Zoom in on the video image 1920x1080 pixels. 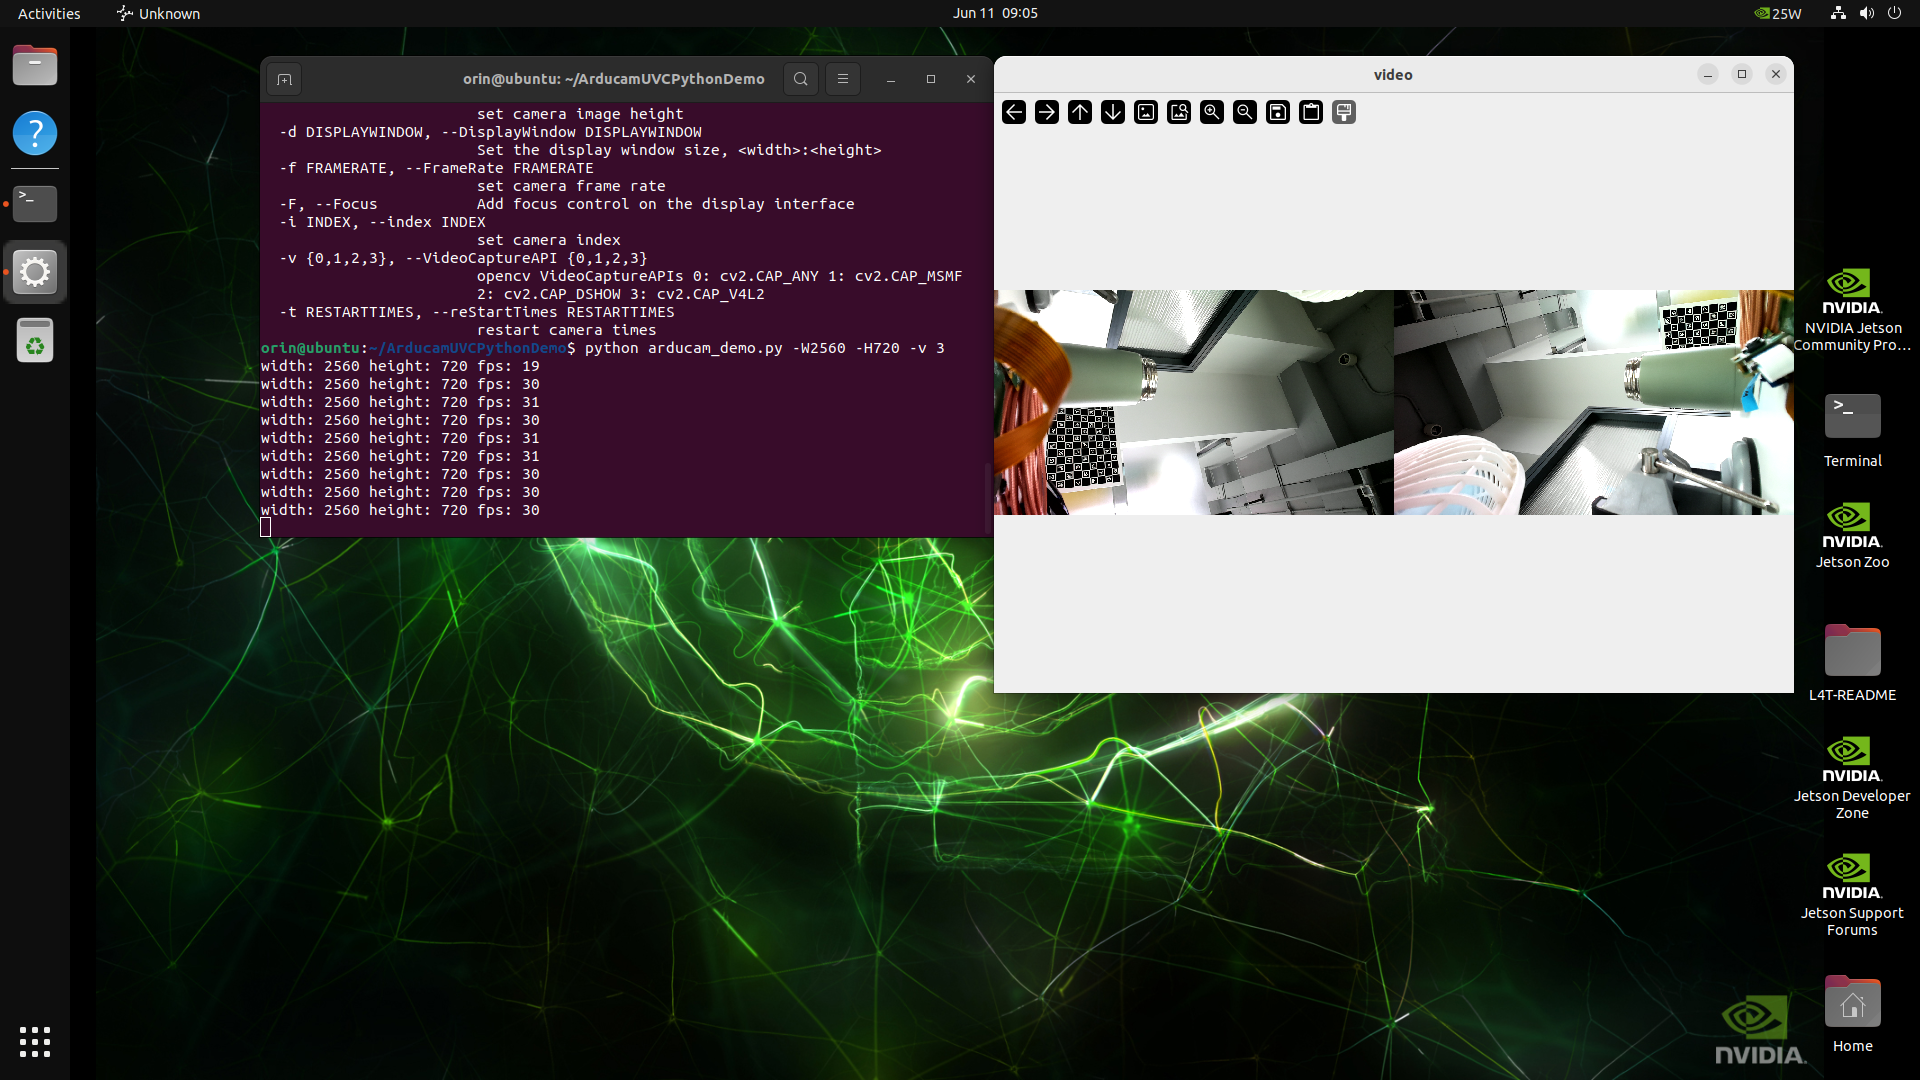coord(1212,112)
